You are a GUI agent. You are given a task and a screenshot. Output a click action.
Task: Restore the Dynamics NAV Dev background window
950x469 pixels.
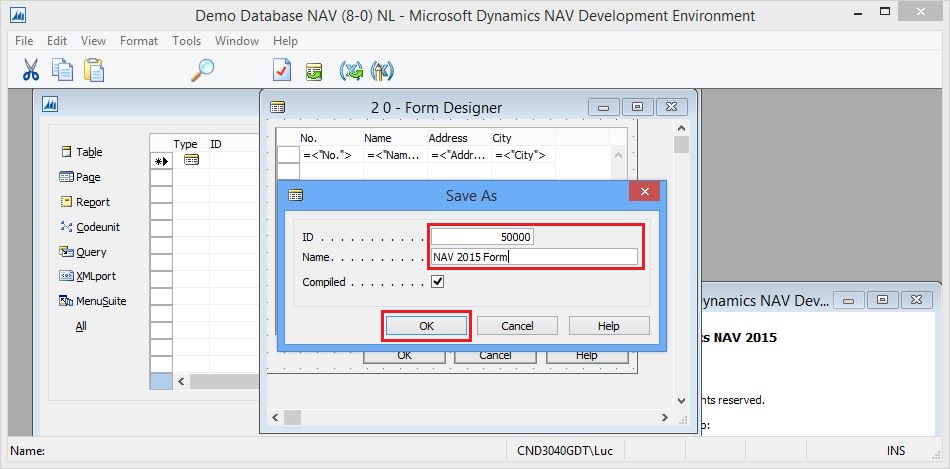click(x=883, y=300)
